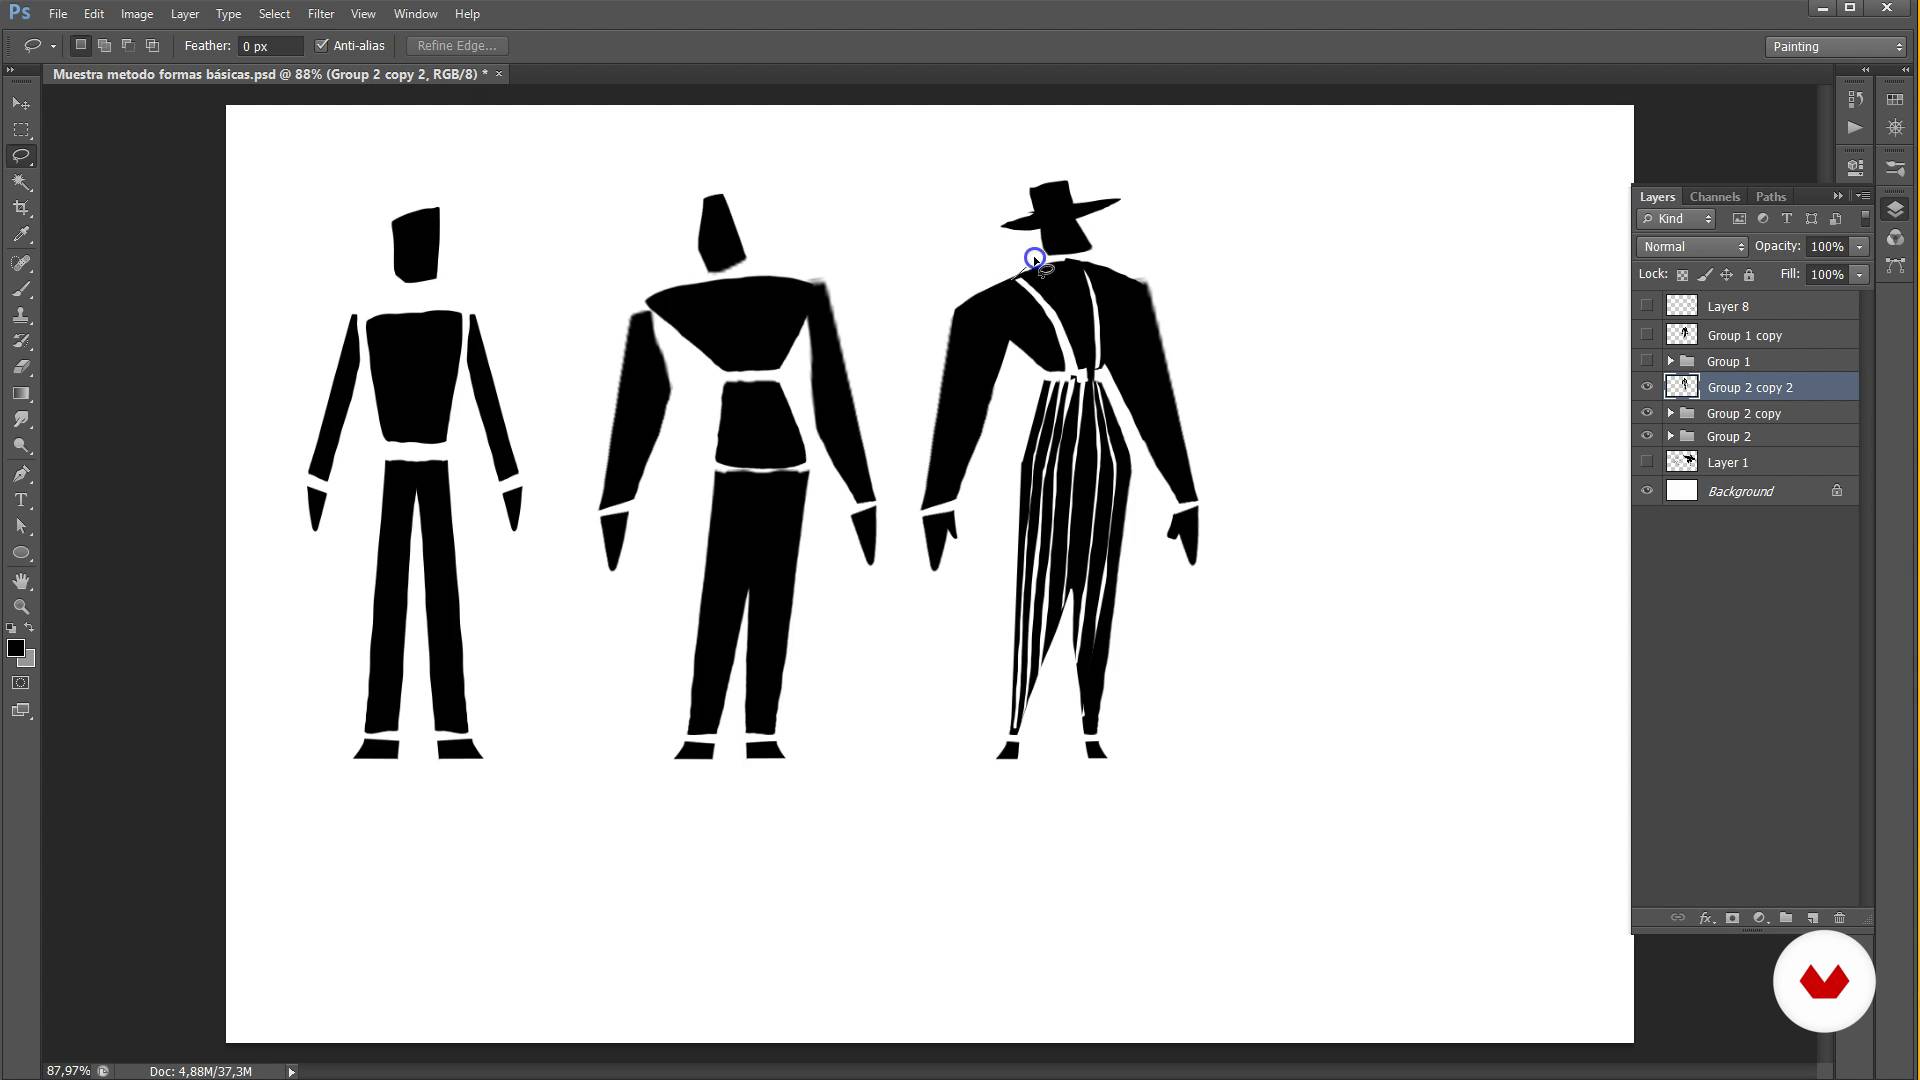This screenshot has height=1080, width=1920.
Task: Switch to the Channels tab
Action: 1714,197
